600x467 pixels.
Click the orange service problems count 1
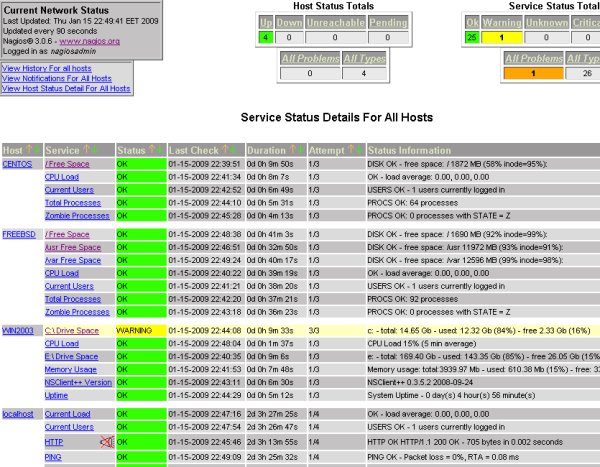click(534, 73)
